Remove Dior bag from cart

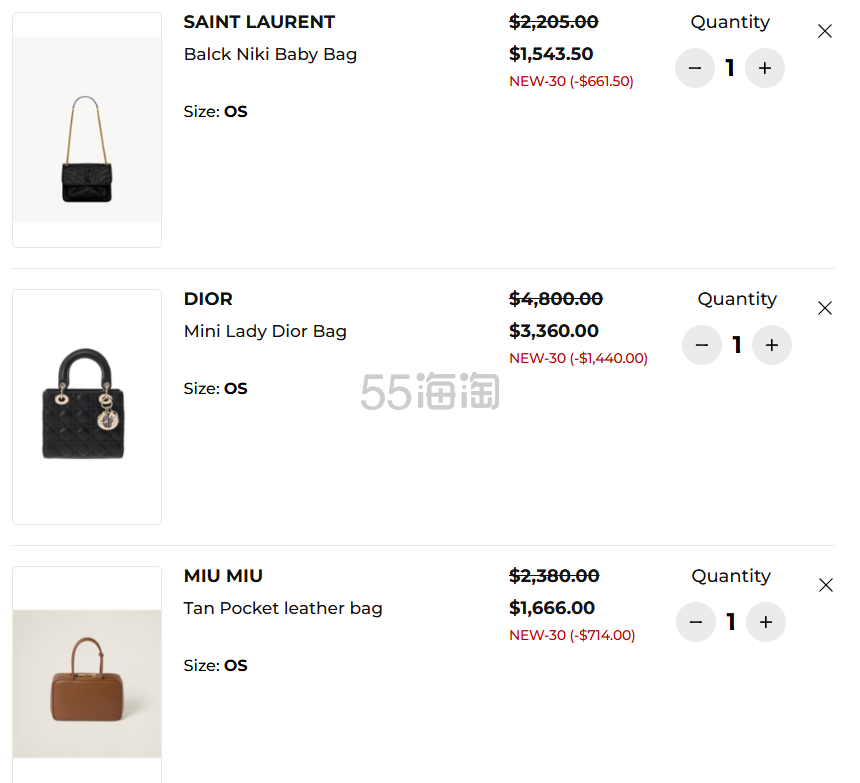tap(824, 308)
